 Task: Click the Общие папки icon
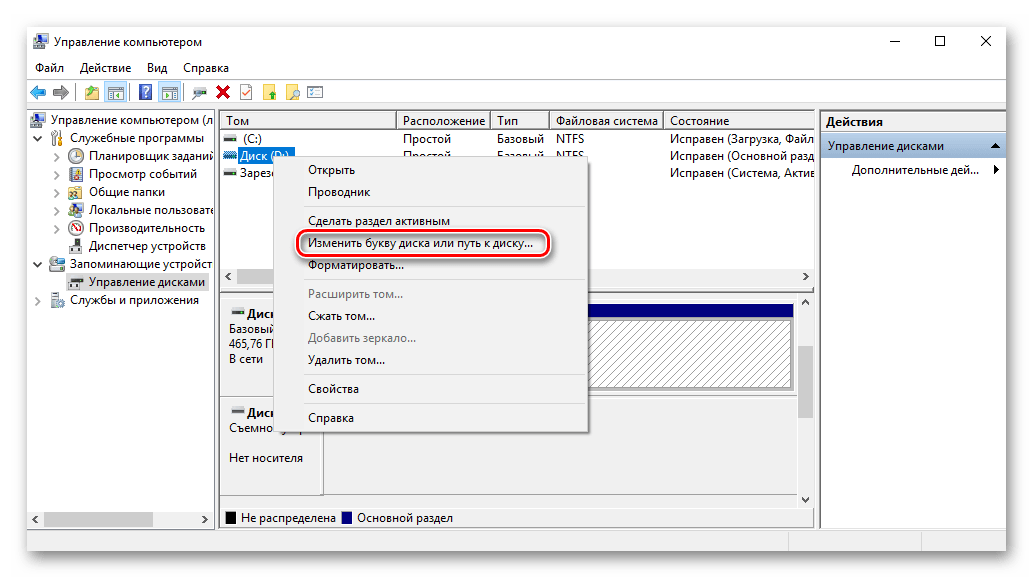pos(76,192)
